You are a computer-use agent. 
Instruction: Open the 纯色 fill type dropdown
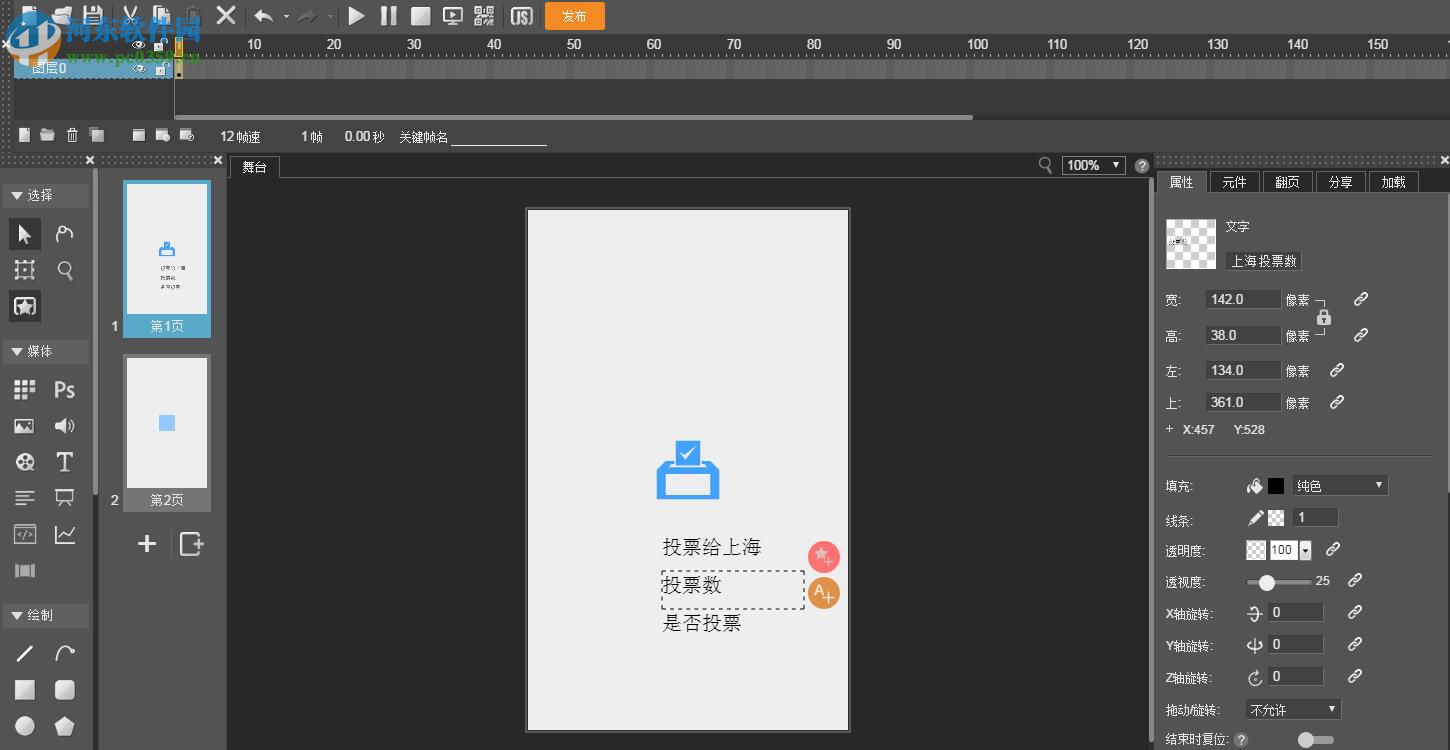(1339, 485)
